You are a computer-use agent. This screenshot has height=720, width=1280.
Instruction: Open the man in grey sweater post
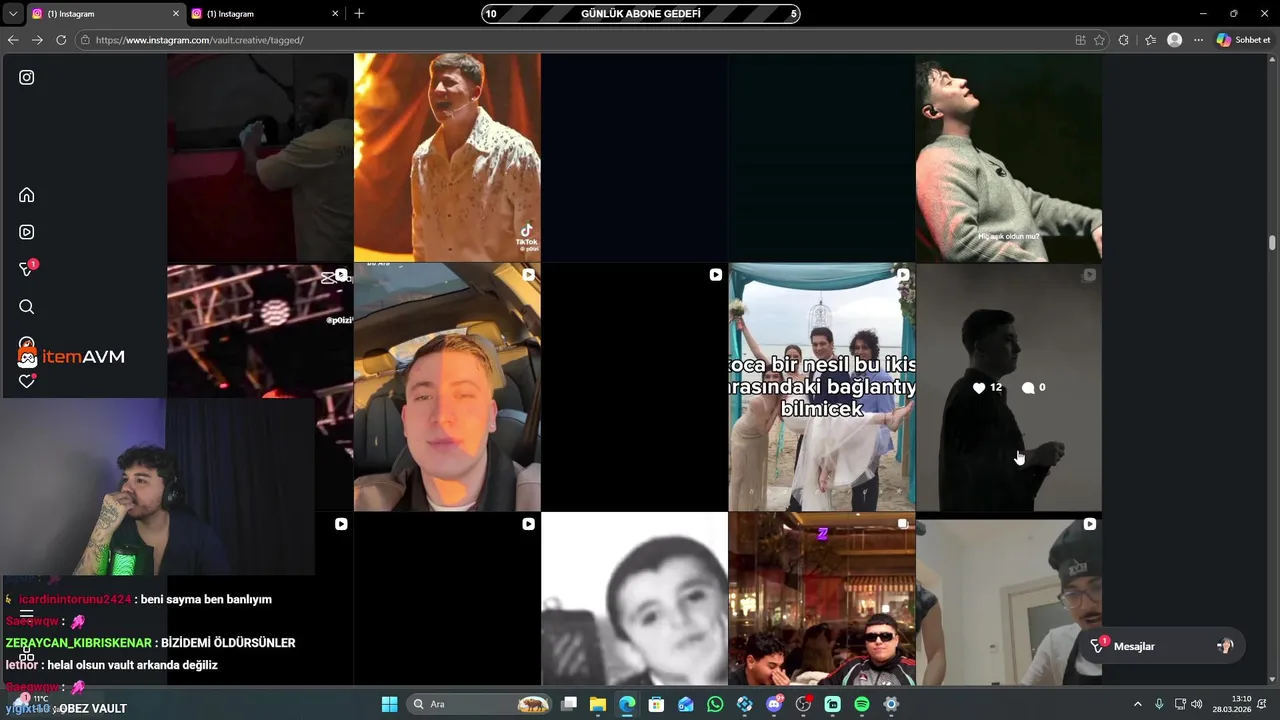point(1008,157)
